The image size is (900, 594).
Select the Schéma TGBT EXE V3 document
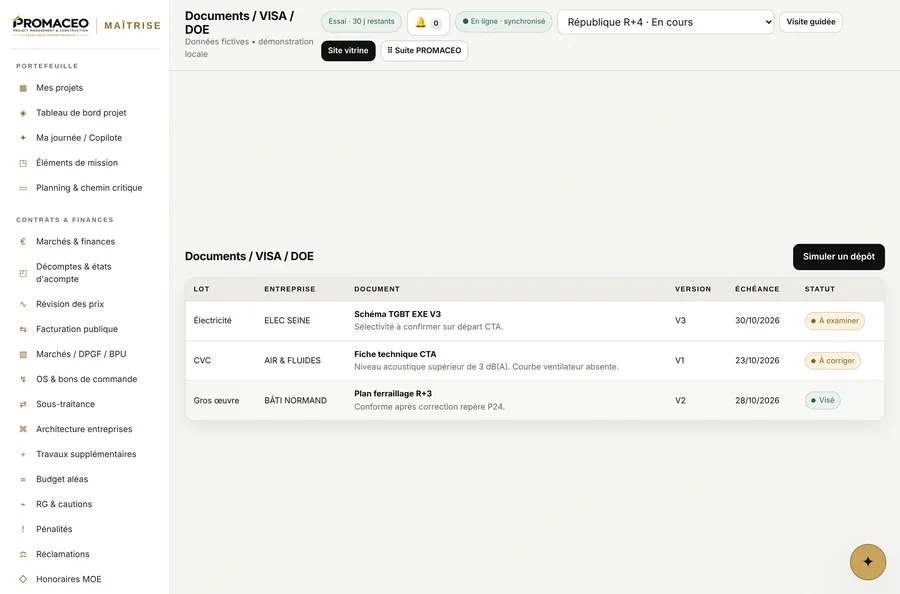click(397, 314)
